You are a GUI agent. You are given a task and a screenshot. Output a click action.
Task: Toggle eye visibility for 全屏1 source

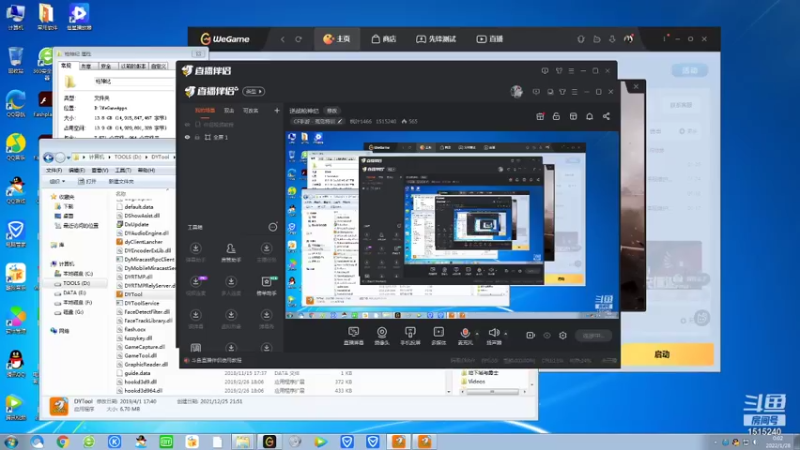(187, 137)
